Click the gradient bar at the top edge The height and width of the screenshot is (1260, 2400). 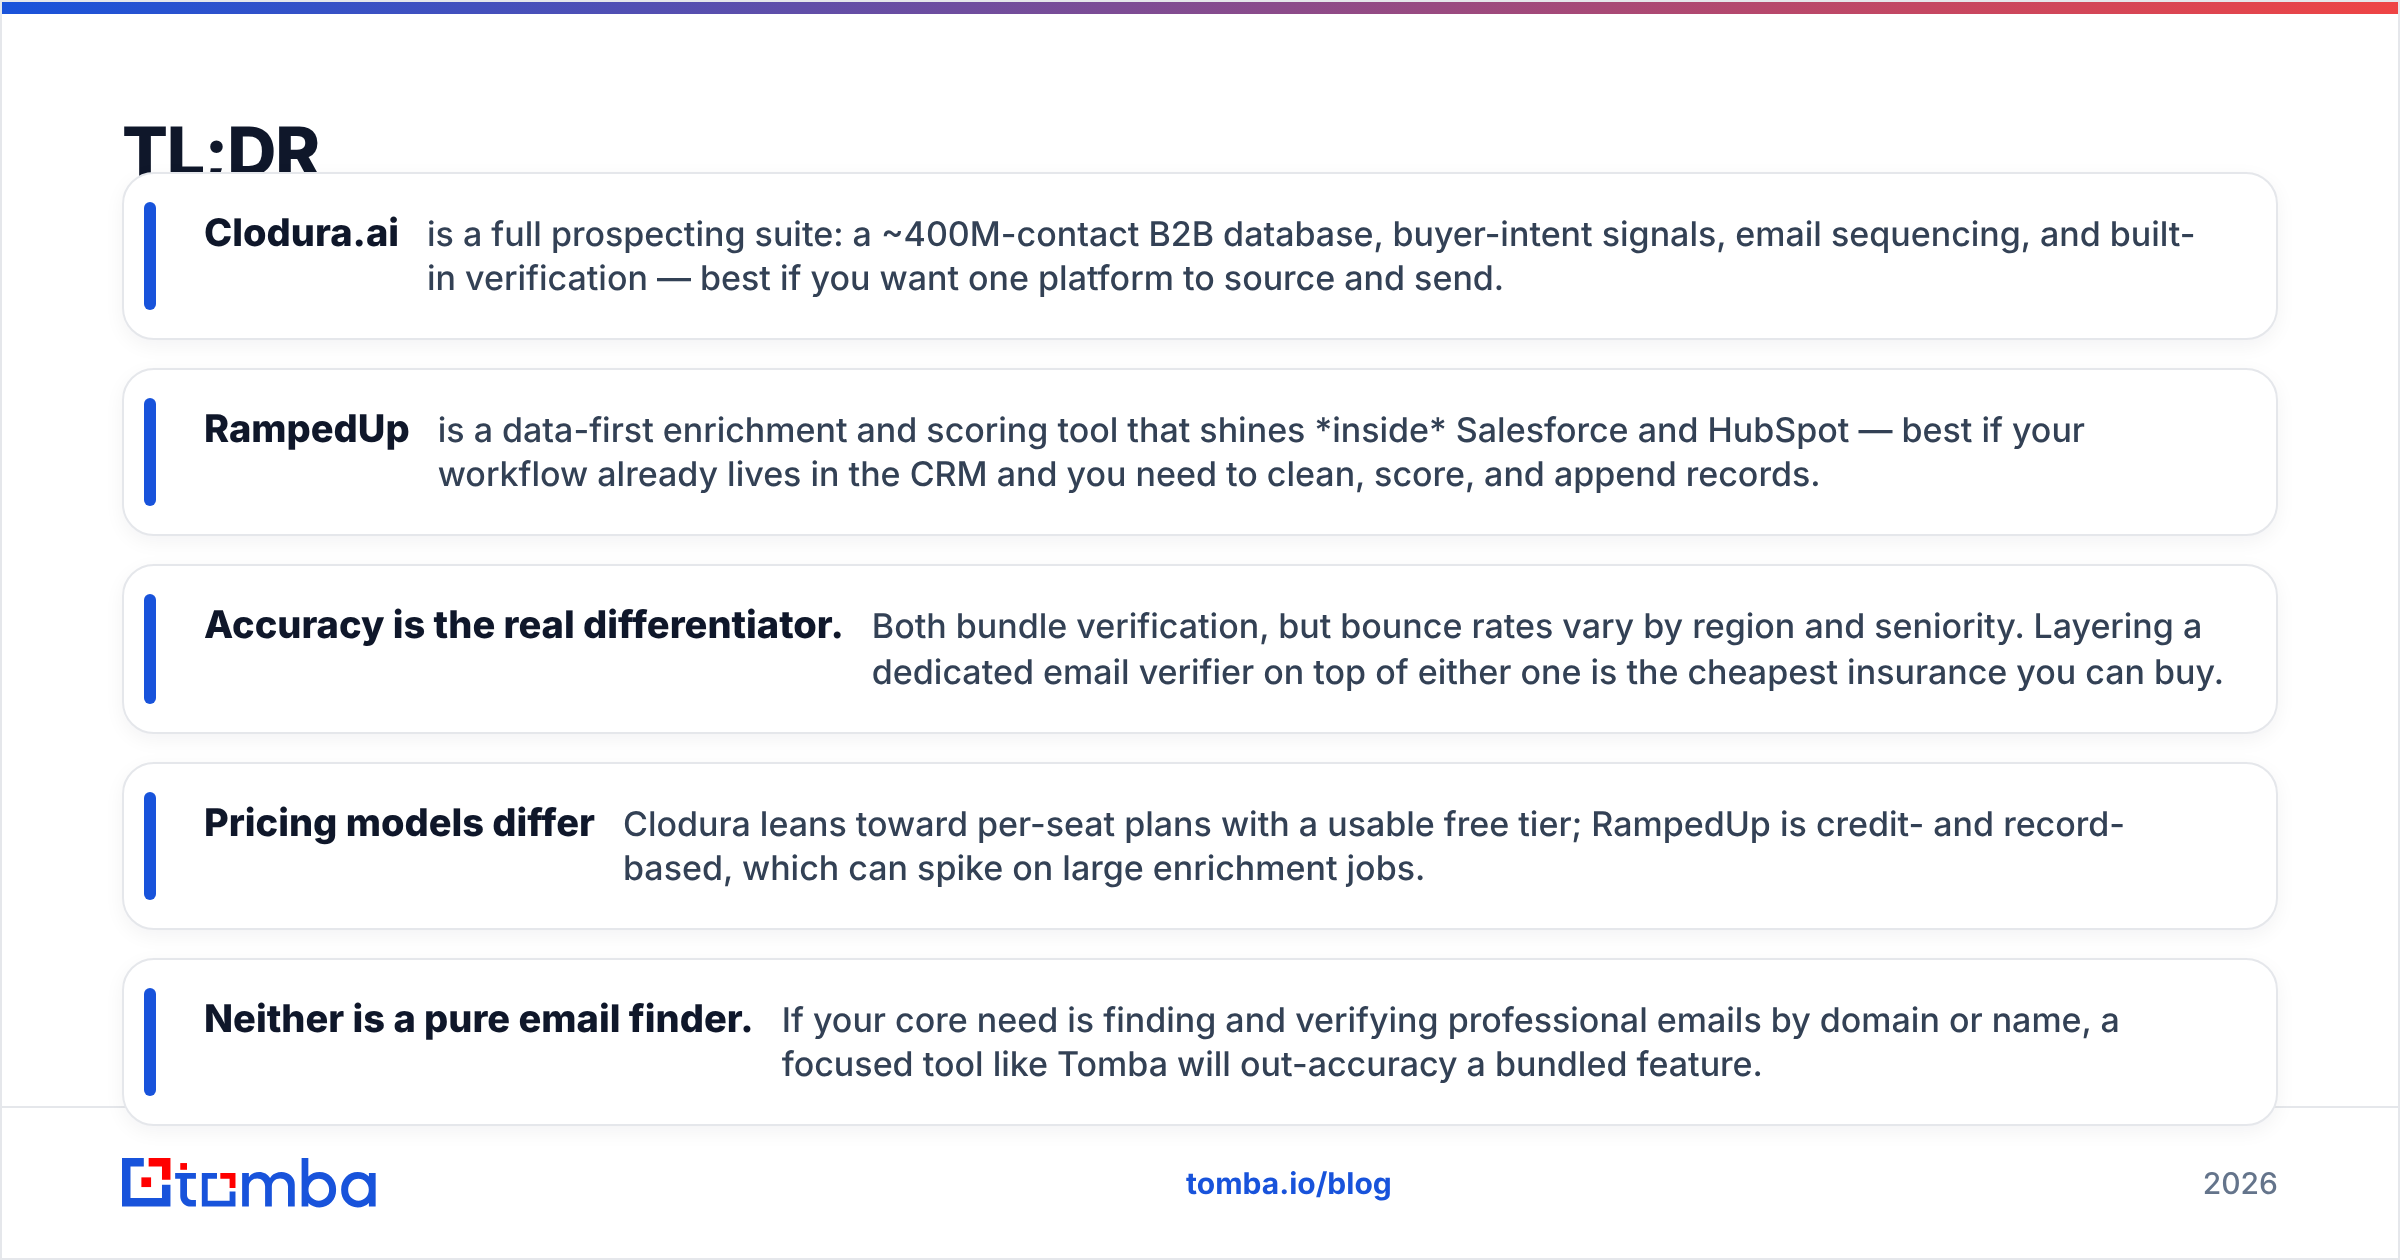[1200, 7]
